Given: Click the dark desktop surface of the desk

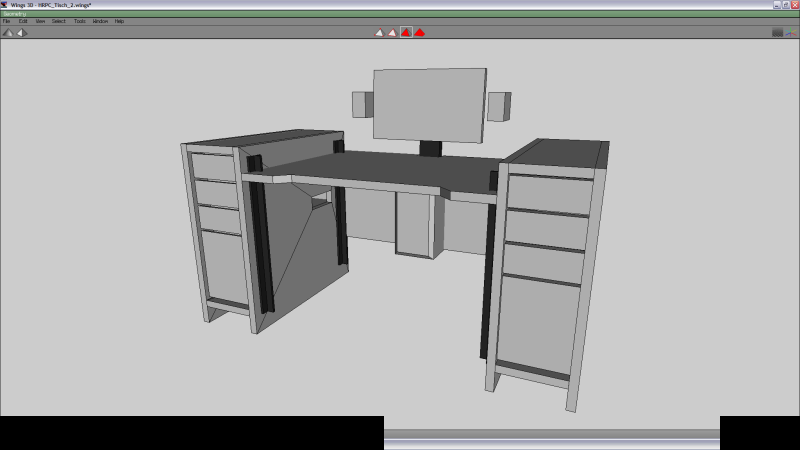Looking at the screenshot, I should 400,168.
